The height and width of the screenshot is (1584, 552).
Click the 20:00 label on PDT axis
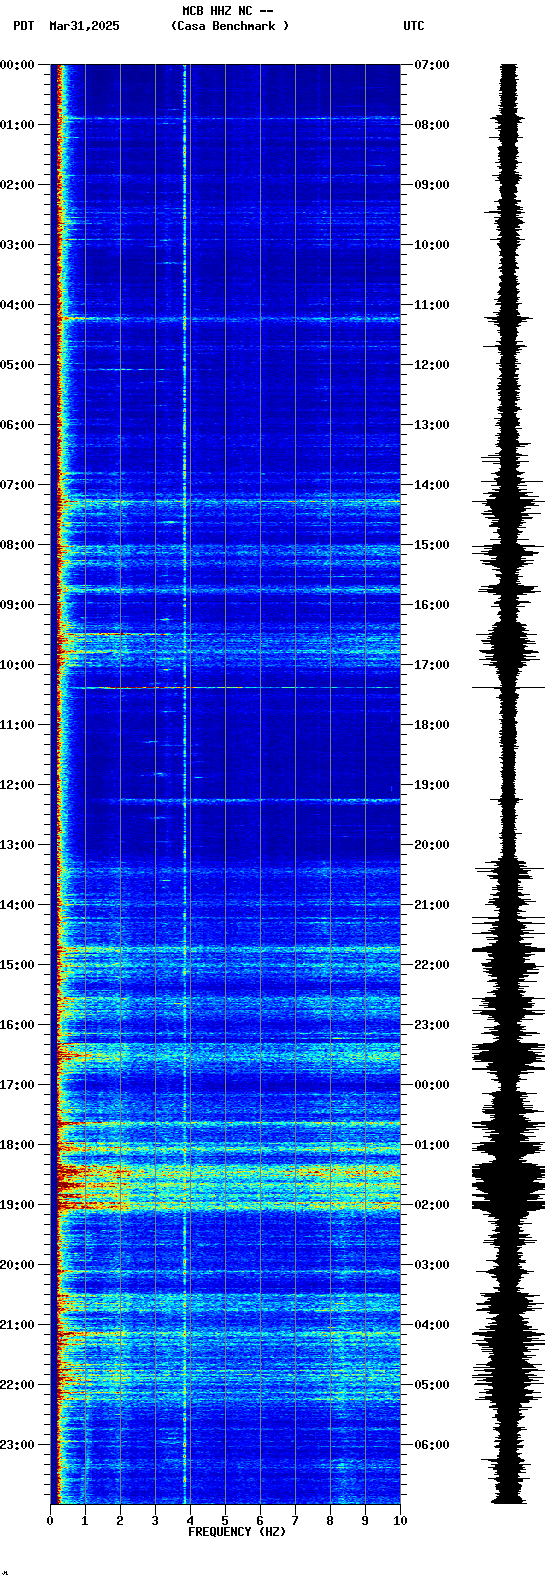pos(17,1265)
